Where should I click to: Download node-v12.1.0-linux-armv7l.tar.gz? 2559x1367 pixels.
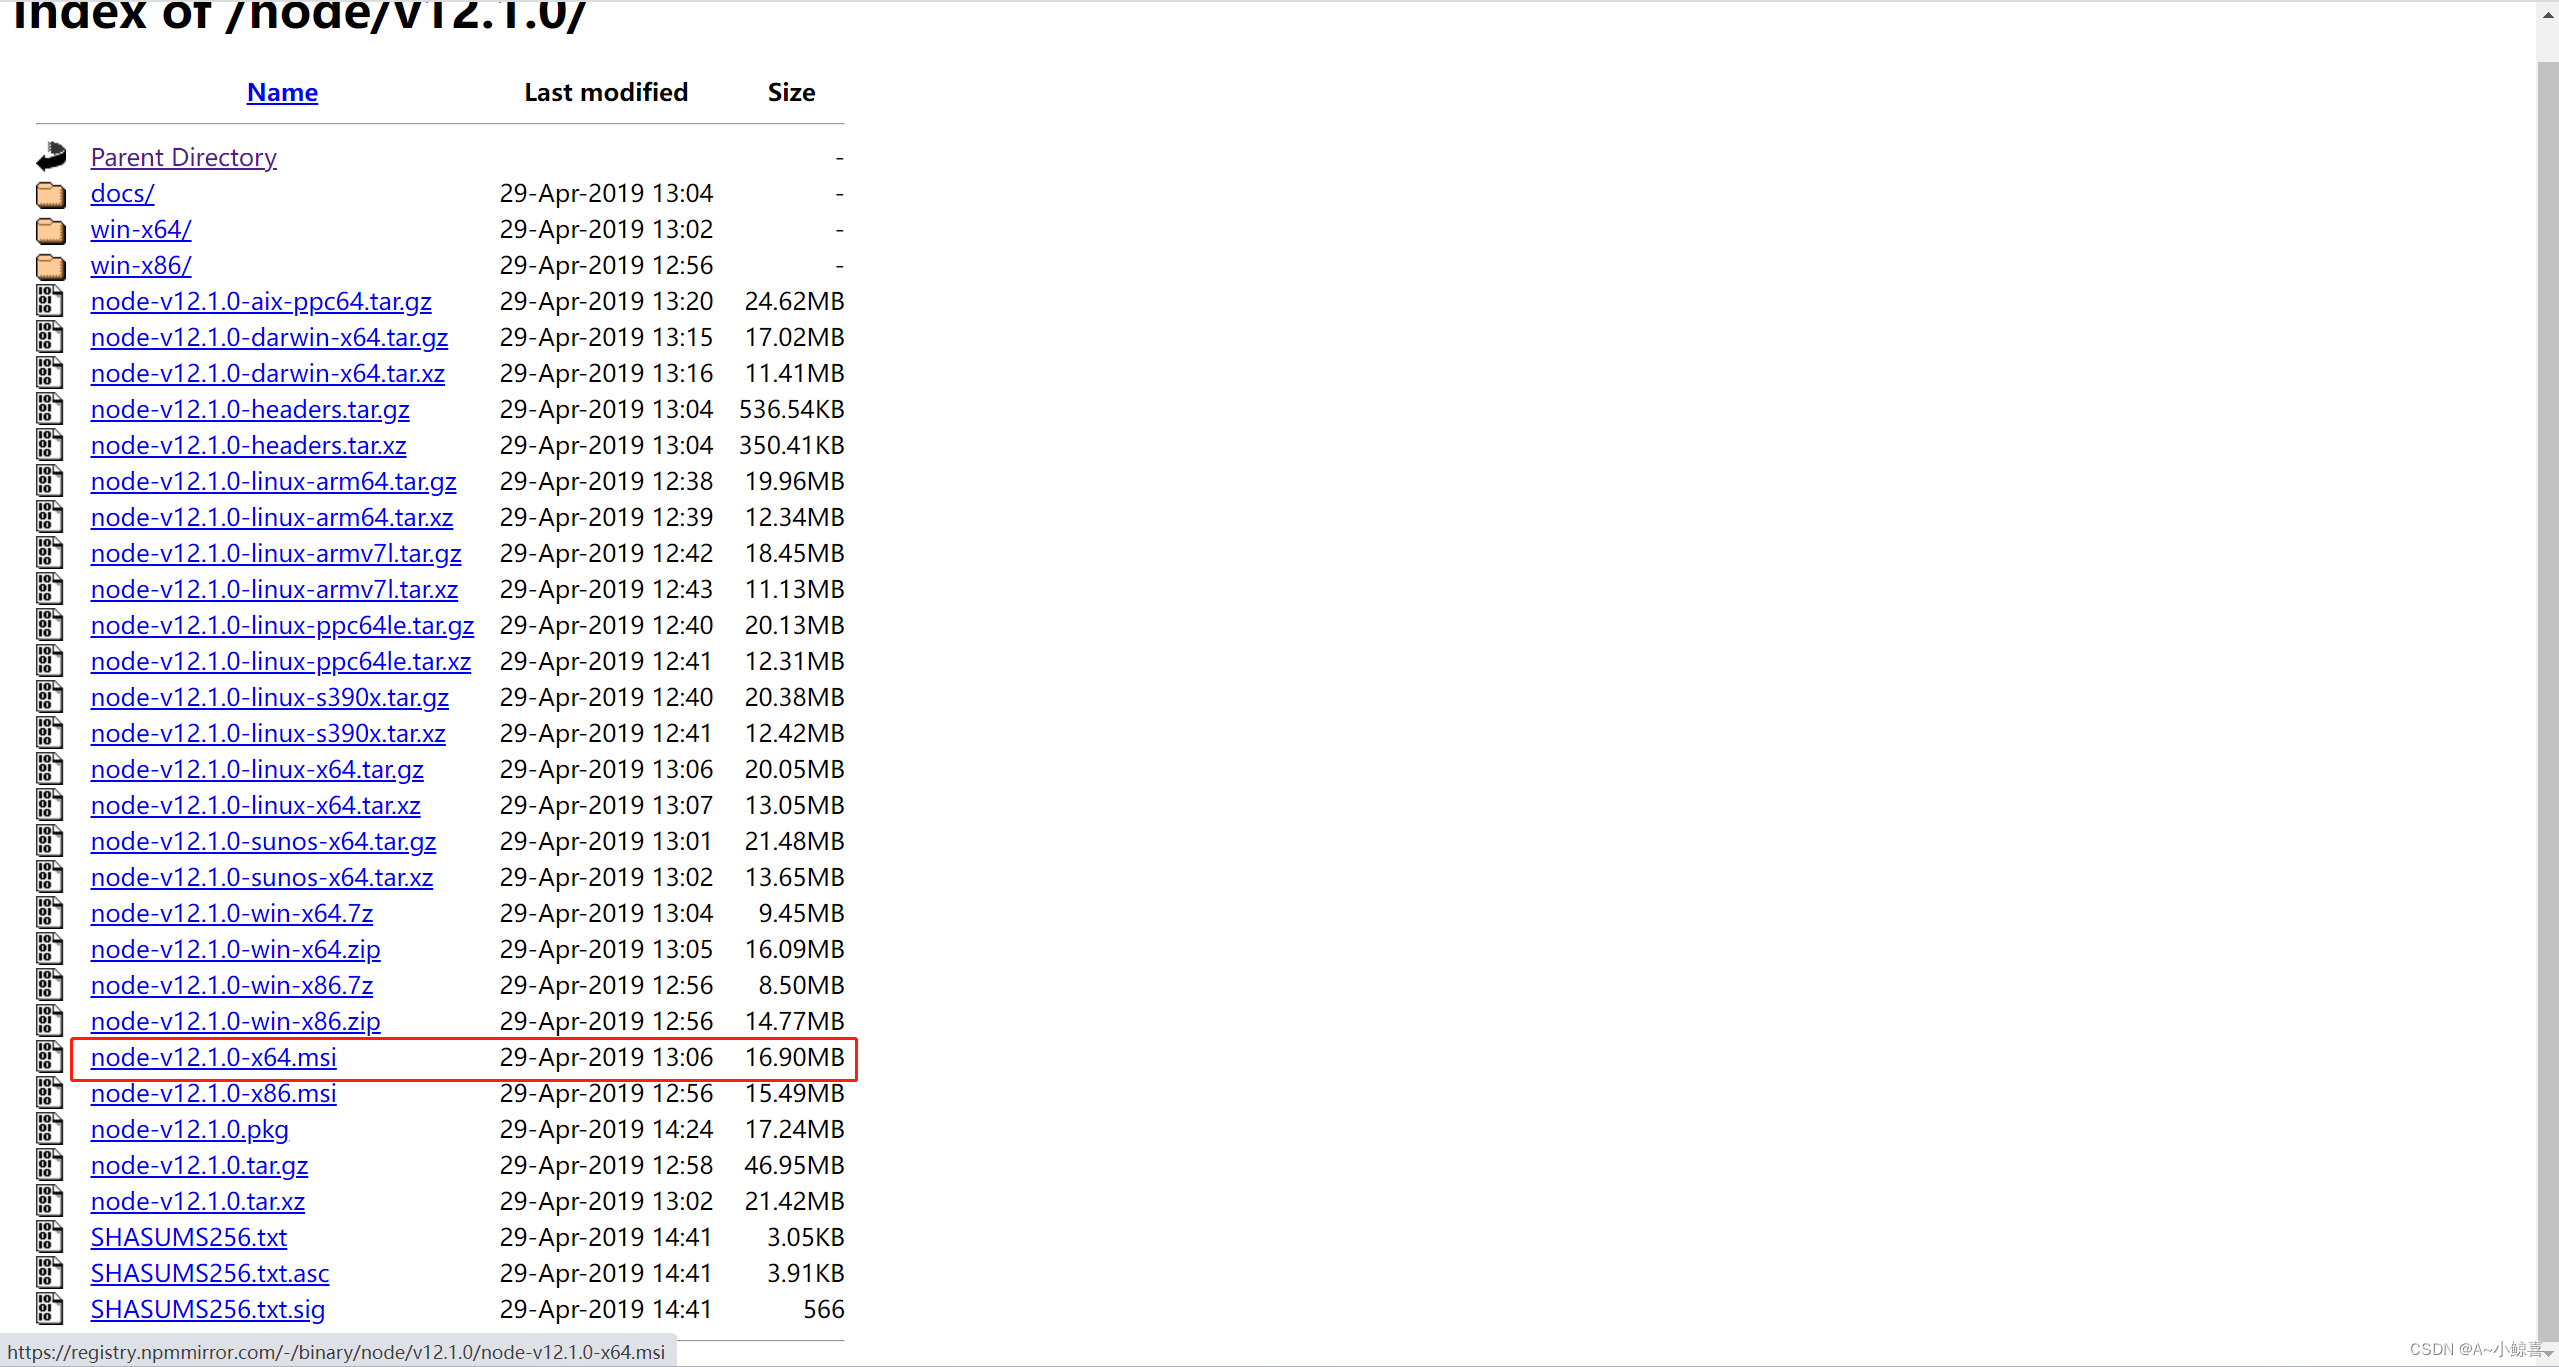pyautogui.click(x=276, y=553)
